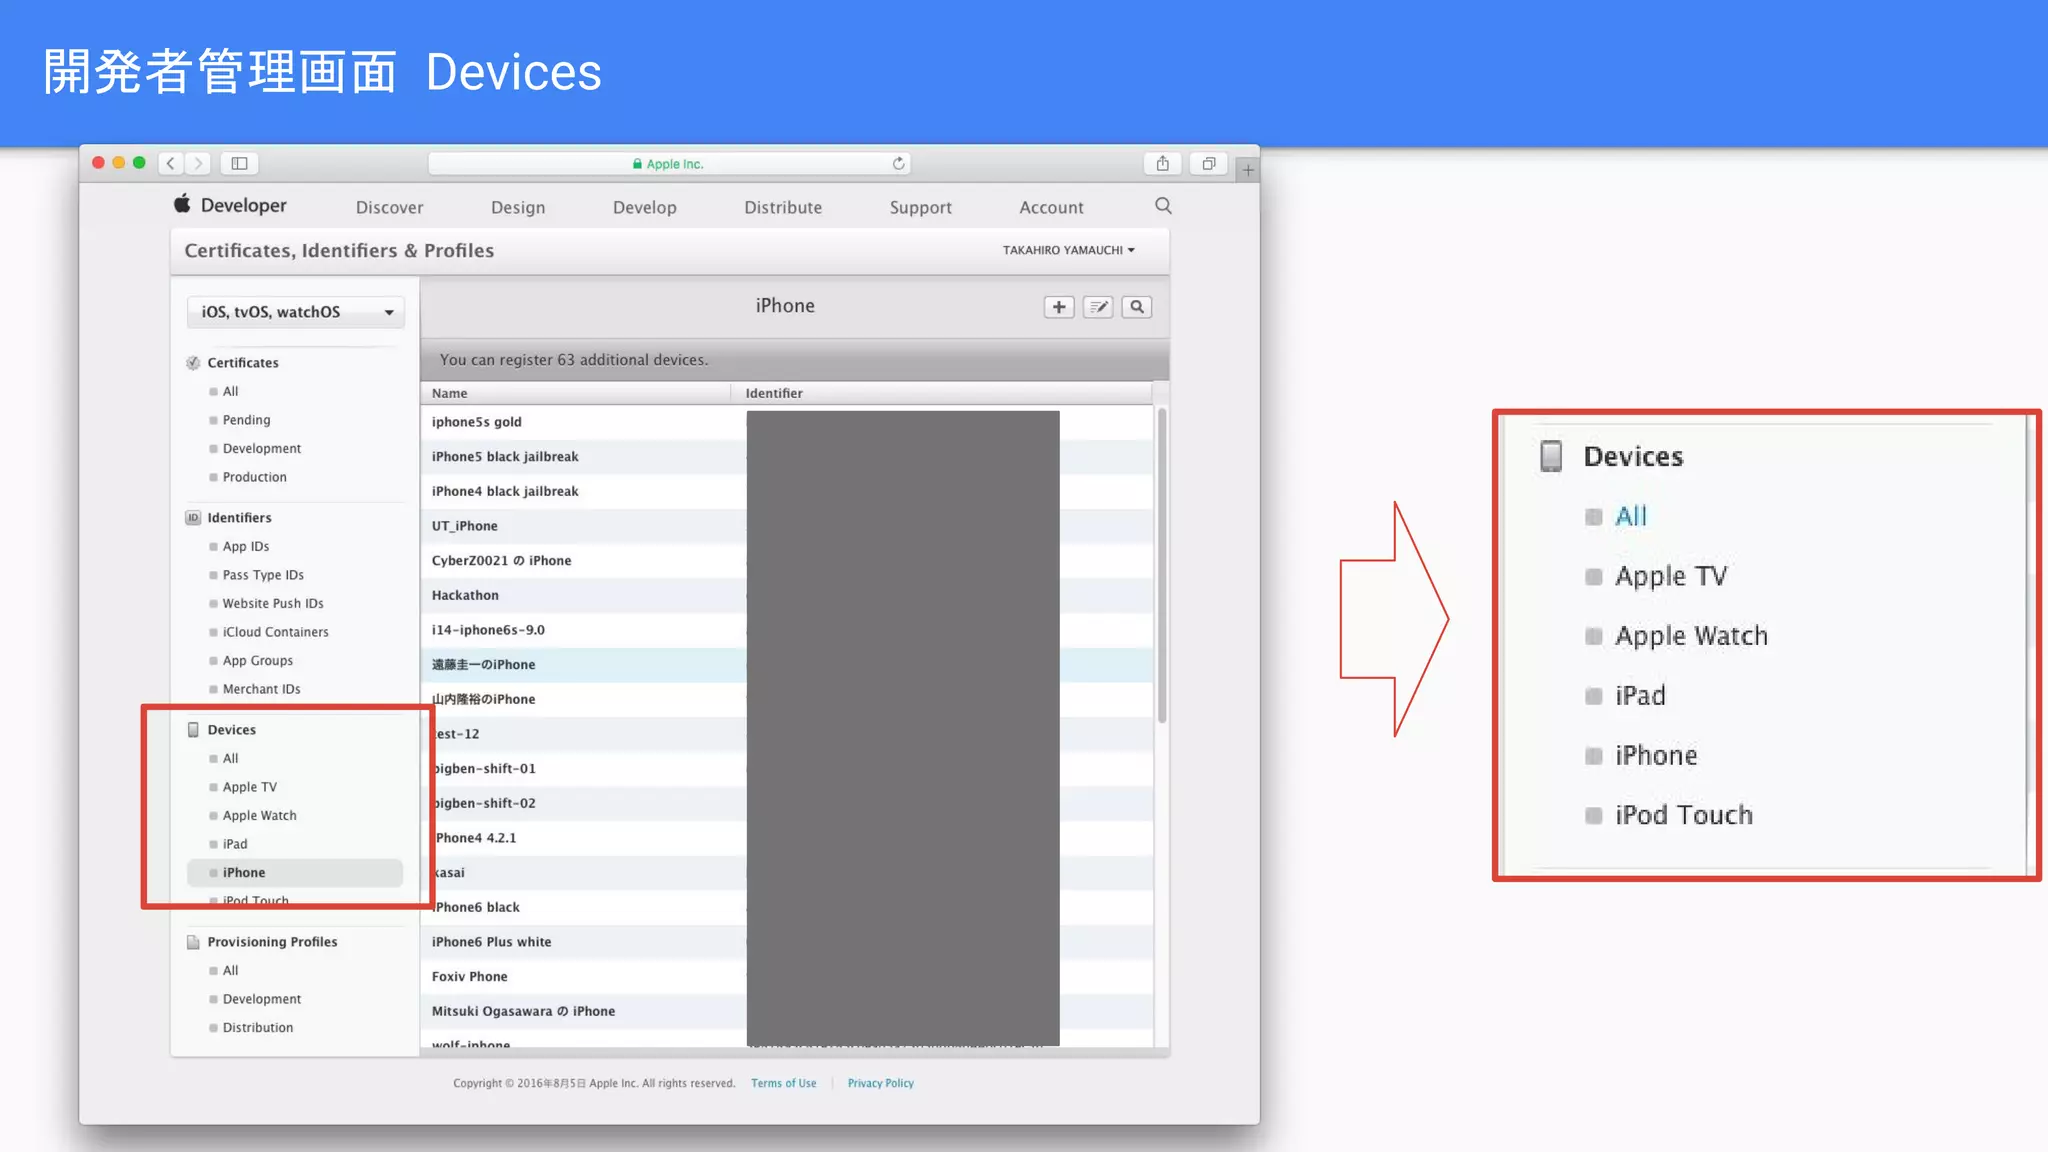
Task: Click the device list search magnifier icon
Action: (x=1137, y=307)
